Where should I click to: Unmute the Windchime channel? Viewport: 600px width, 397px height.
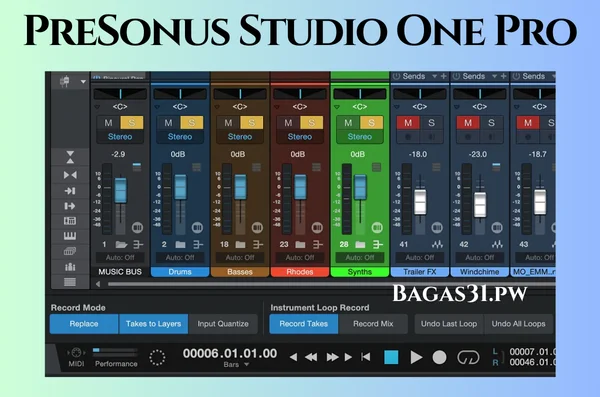[468, 123]
